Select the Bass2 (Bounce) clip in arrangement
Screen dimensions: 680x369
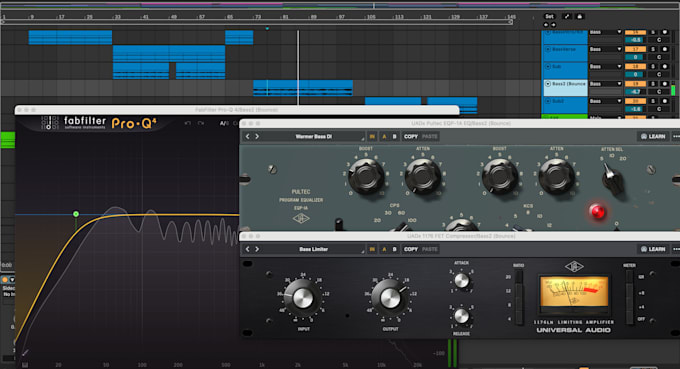point(303,88)
